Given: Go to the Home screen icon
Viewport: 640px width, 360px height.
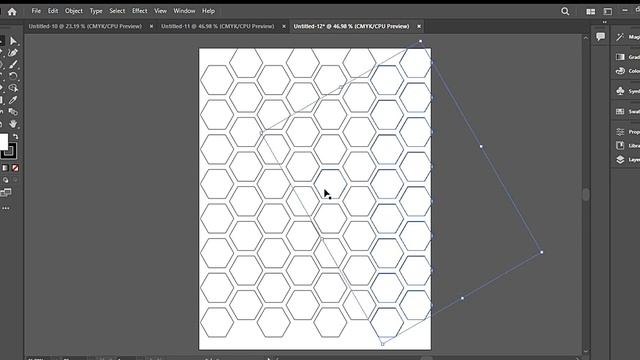Looking at the screenshot, I should pos(12,11).
